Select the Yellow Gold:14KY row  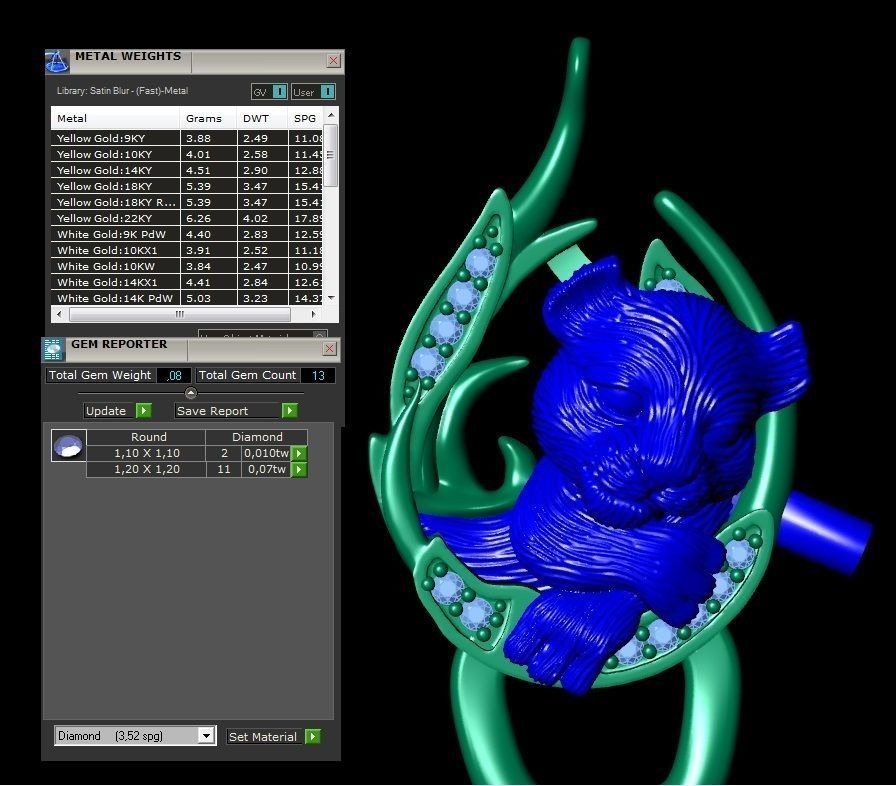187,170
